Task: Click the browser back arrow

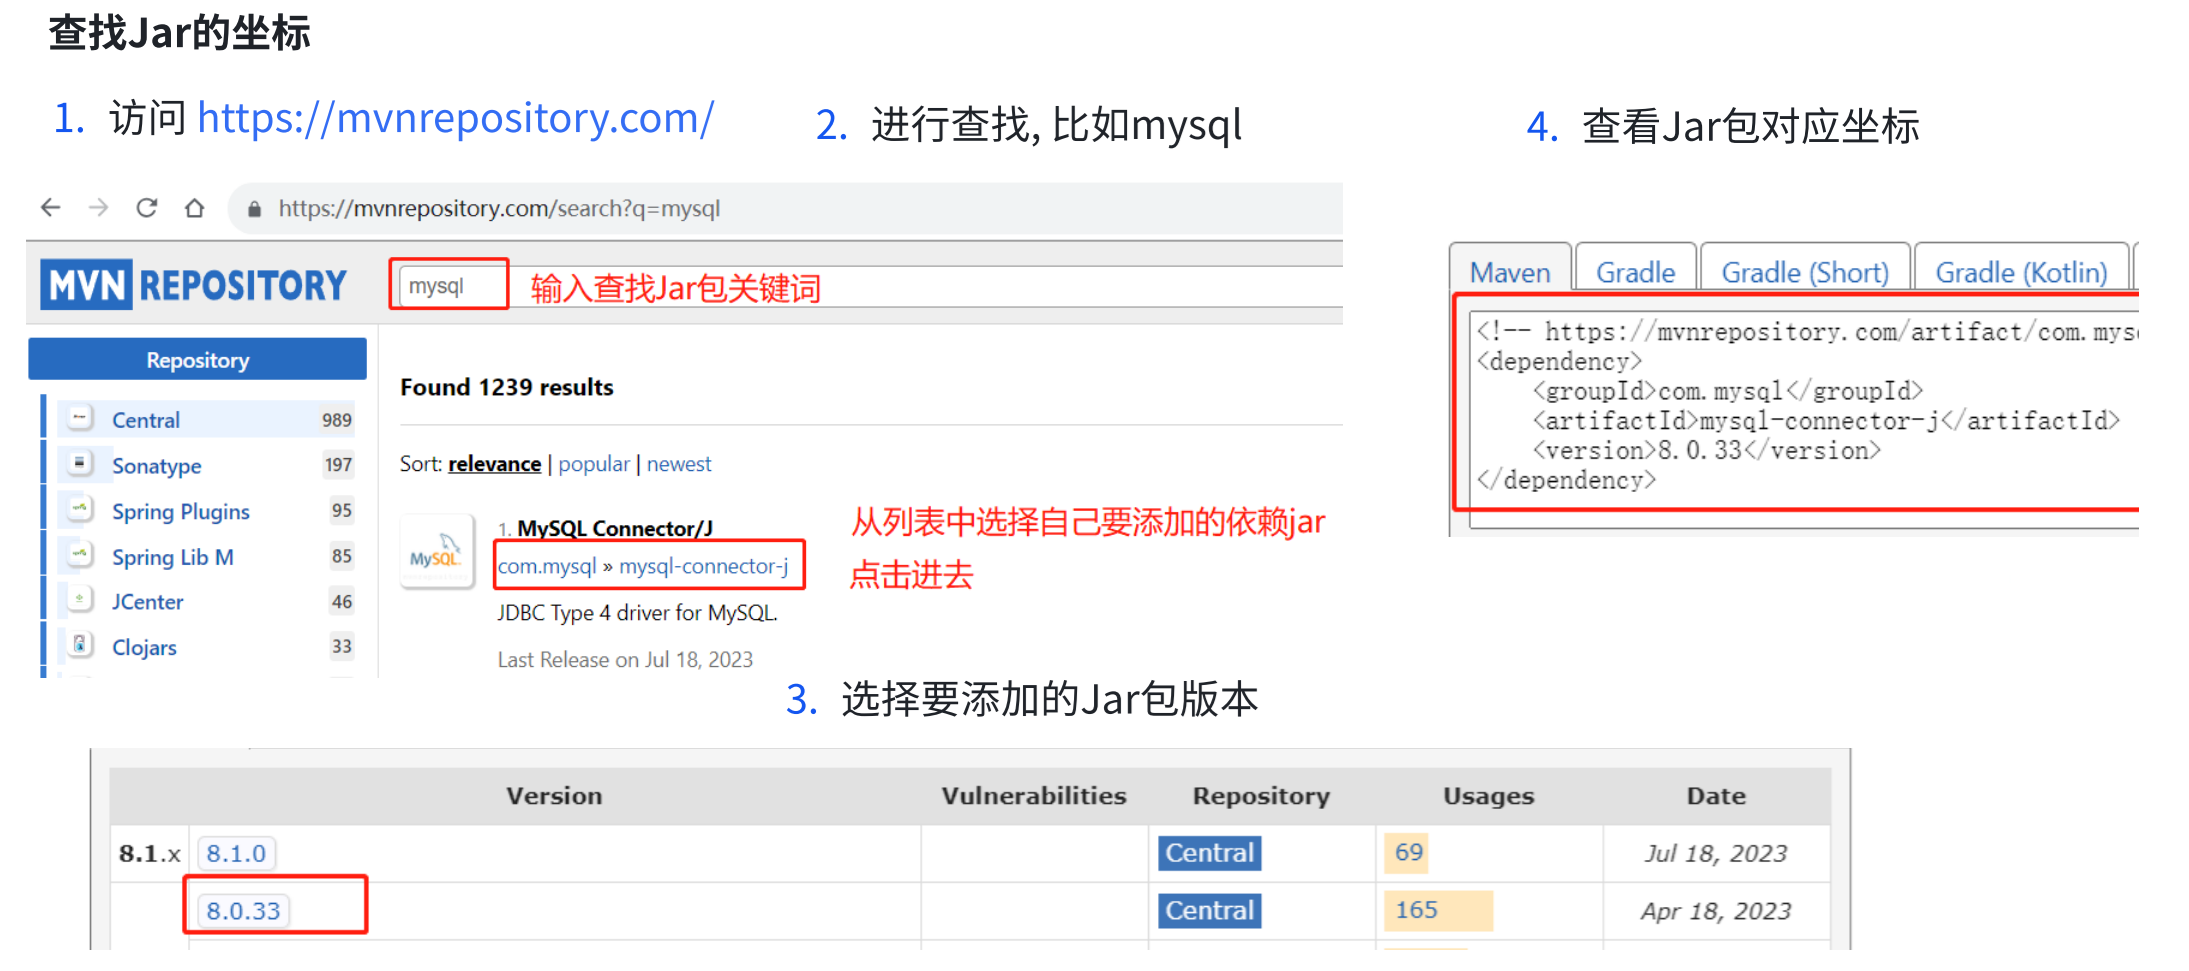Action: tap(51, 208)
